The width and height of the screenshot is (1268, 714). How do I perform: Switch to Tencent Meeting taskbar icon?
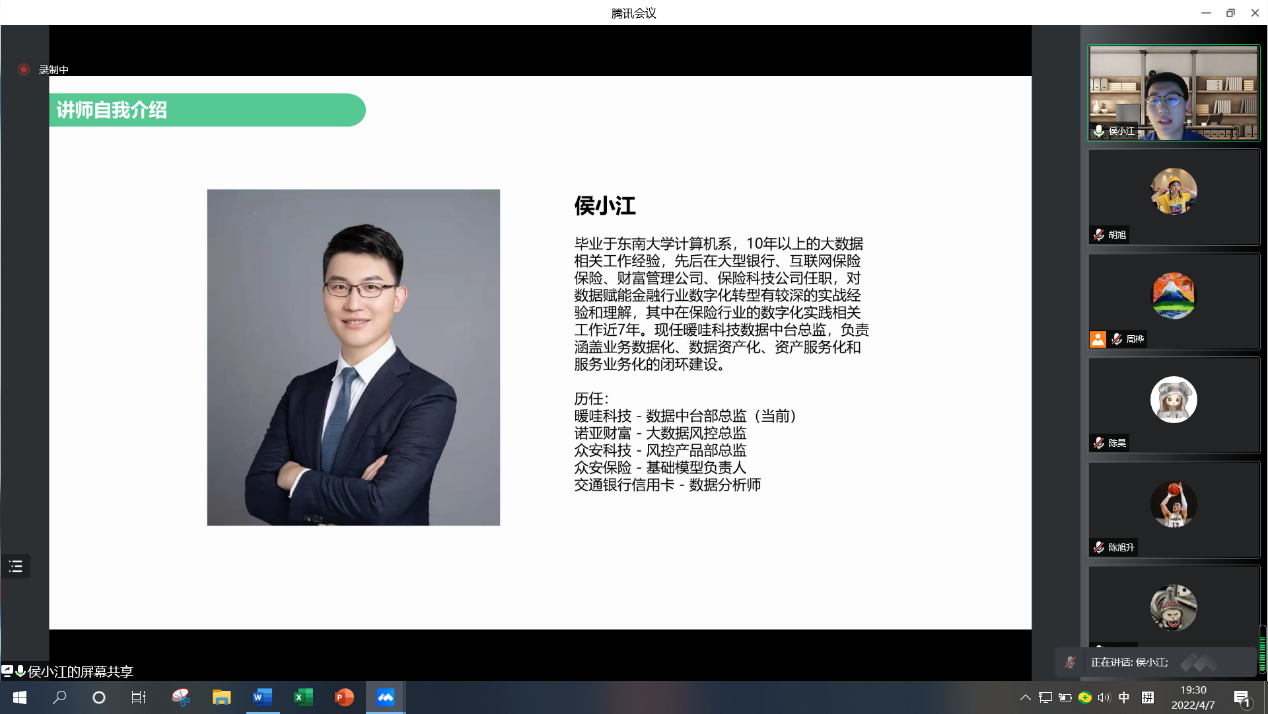pyautogui.click(x=386, y=697)
